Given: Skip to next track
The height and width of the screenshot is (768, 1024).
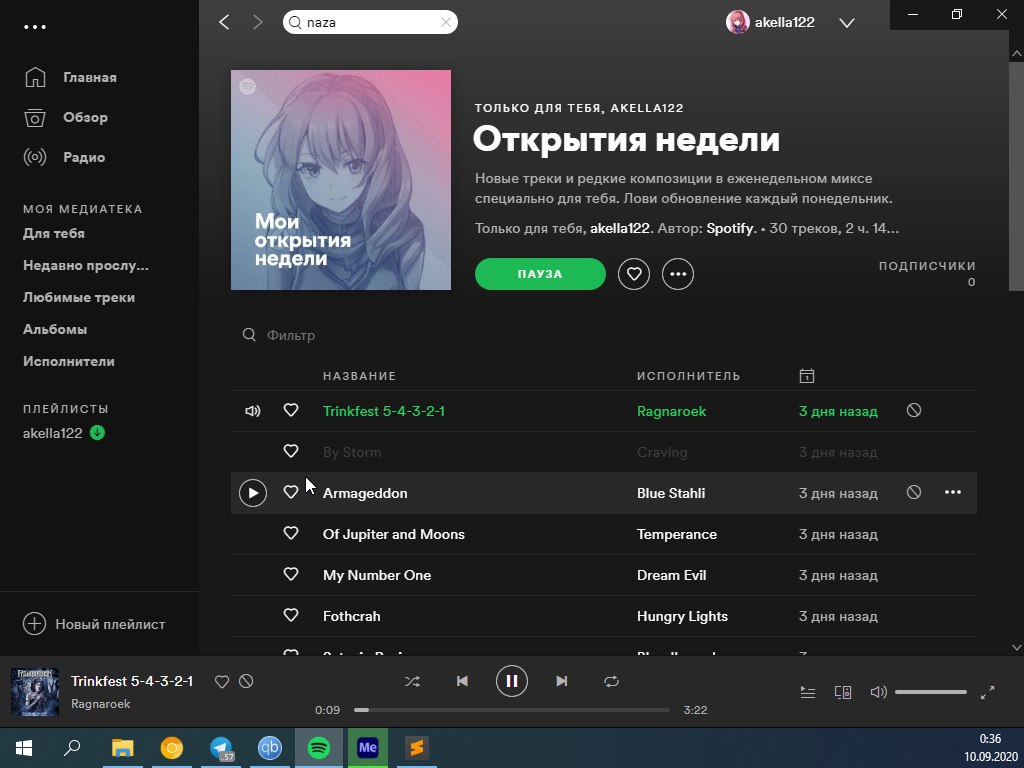Looking at the screenshot, I should 562,681.
